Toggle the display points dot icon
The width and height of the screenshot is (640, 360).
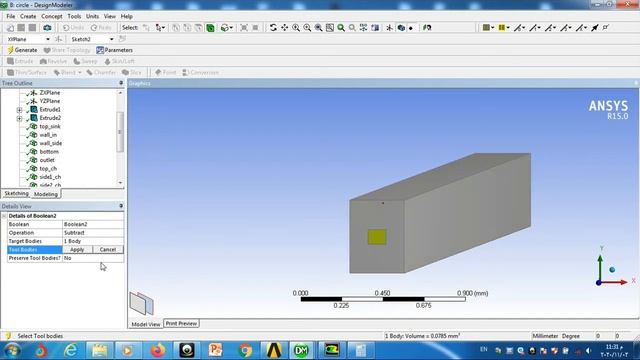(411, 28)
